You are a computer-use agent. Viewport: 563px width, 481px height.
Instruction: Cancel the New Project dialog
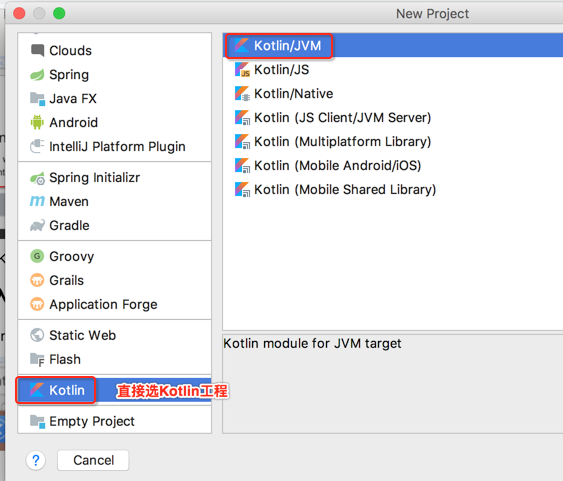click(x=93, y=460)
